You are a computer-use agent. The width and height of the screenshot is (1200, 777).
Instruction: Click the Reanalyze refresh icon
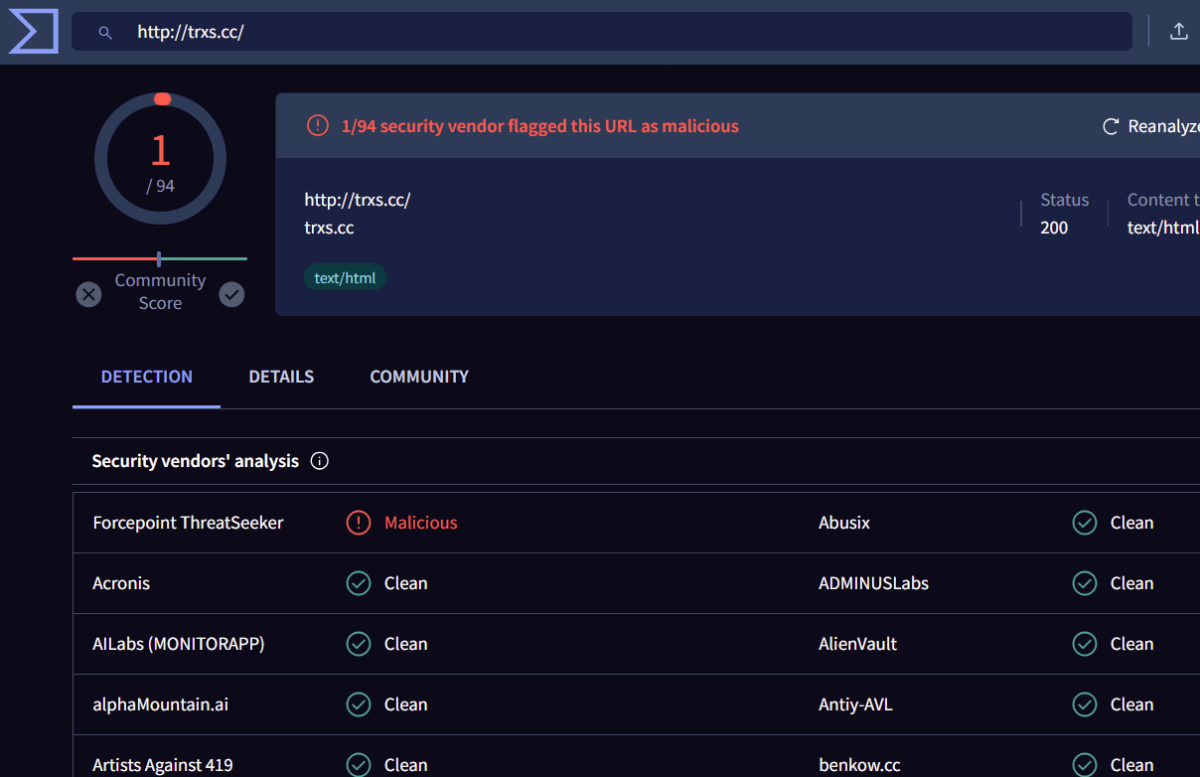pos(1110,126)
